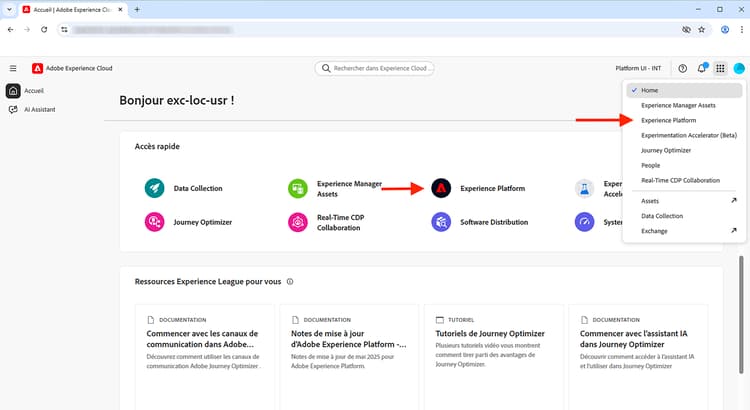Bookmark this page with the star icon
The width and height of the screenshot is (750, 410).
click(x=702, y=30)
